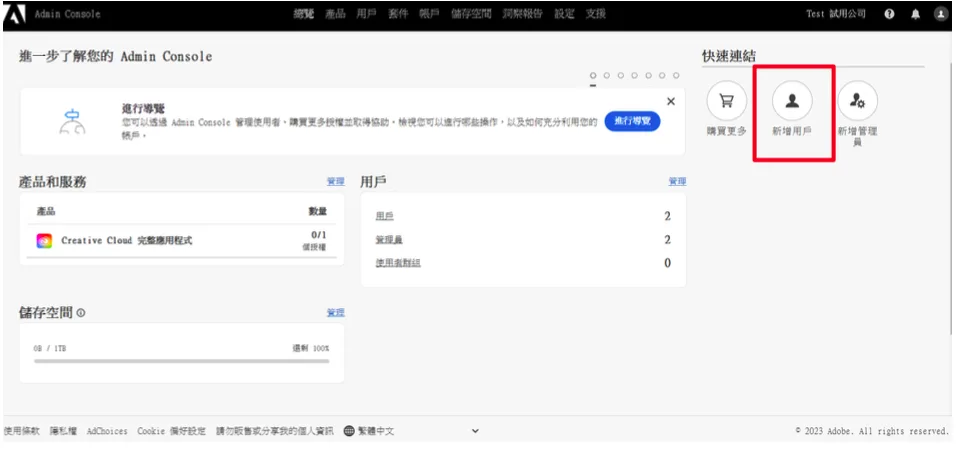Click the Creative Cloud app icon
Viewport: 958px width, 461px height.
[x=44, y=241]
